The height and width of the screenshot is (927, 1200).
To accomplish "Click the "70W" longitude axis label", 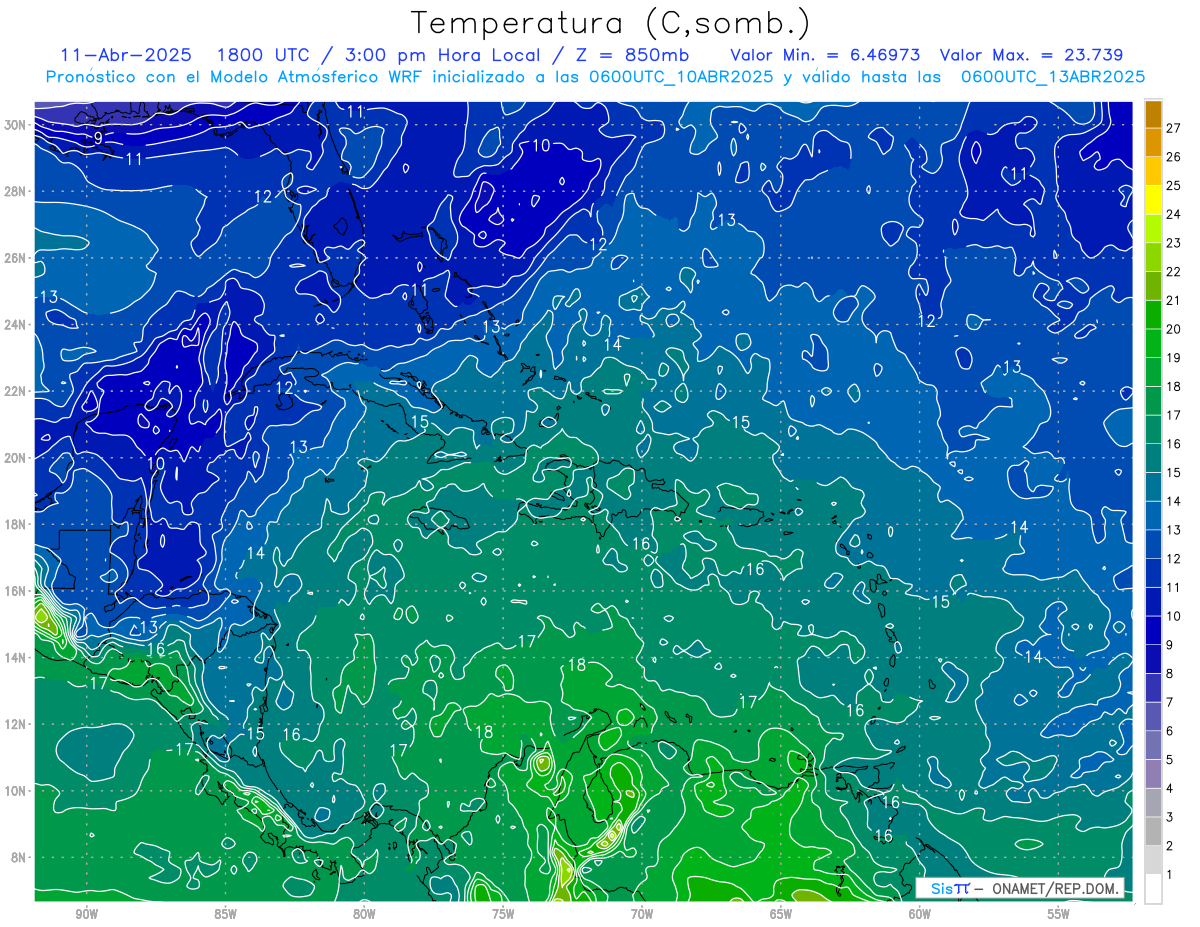I will pyautogui.click(x=642, y=914).
